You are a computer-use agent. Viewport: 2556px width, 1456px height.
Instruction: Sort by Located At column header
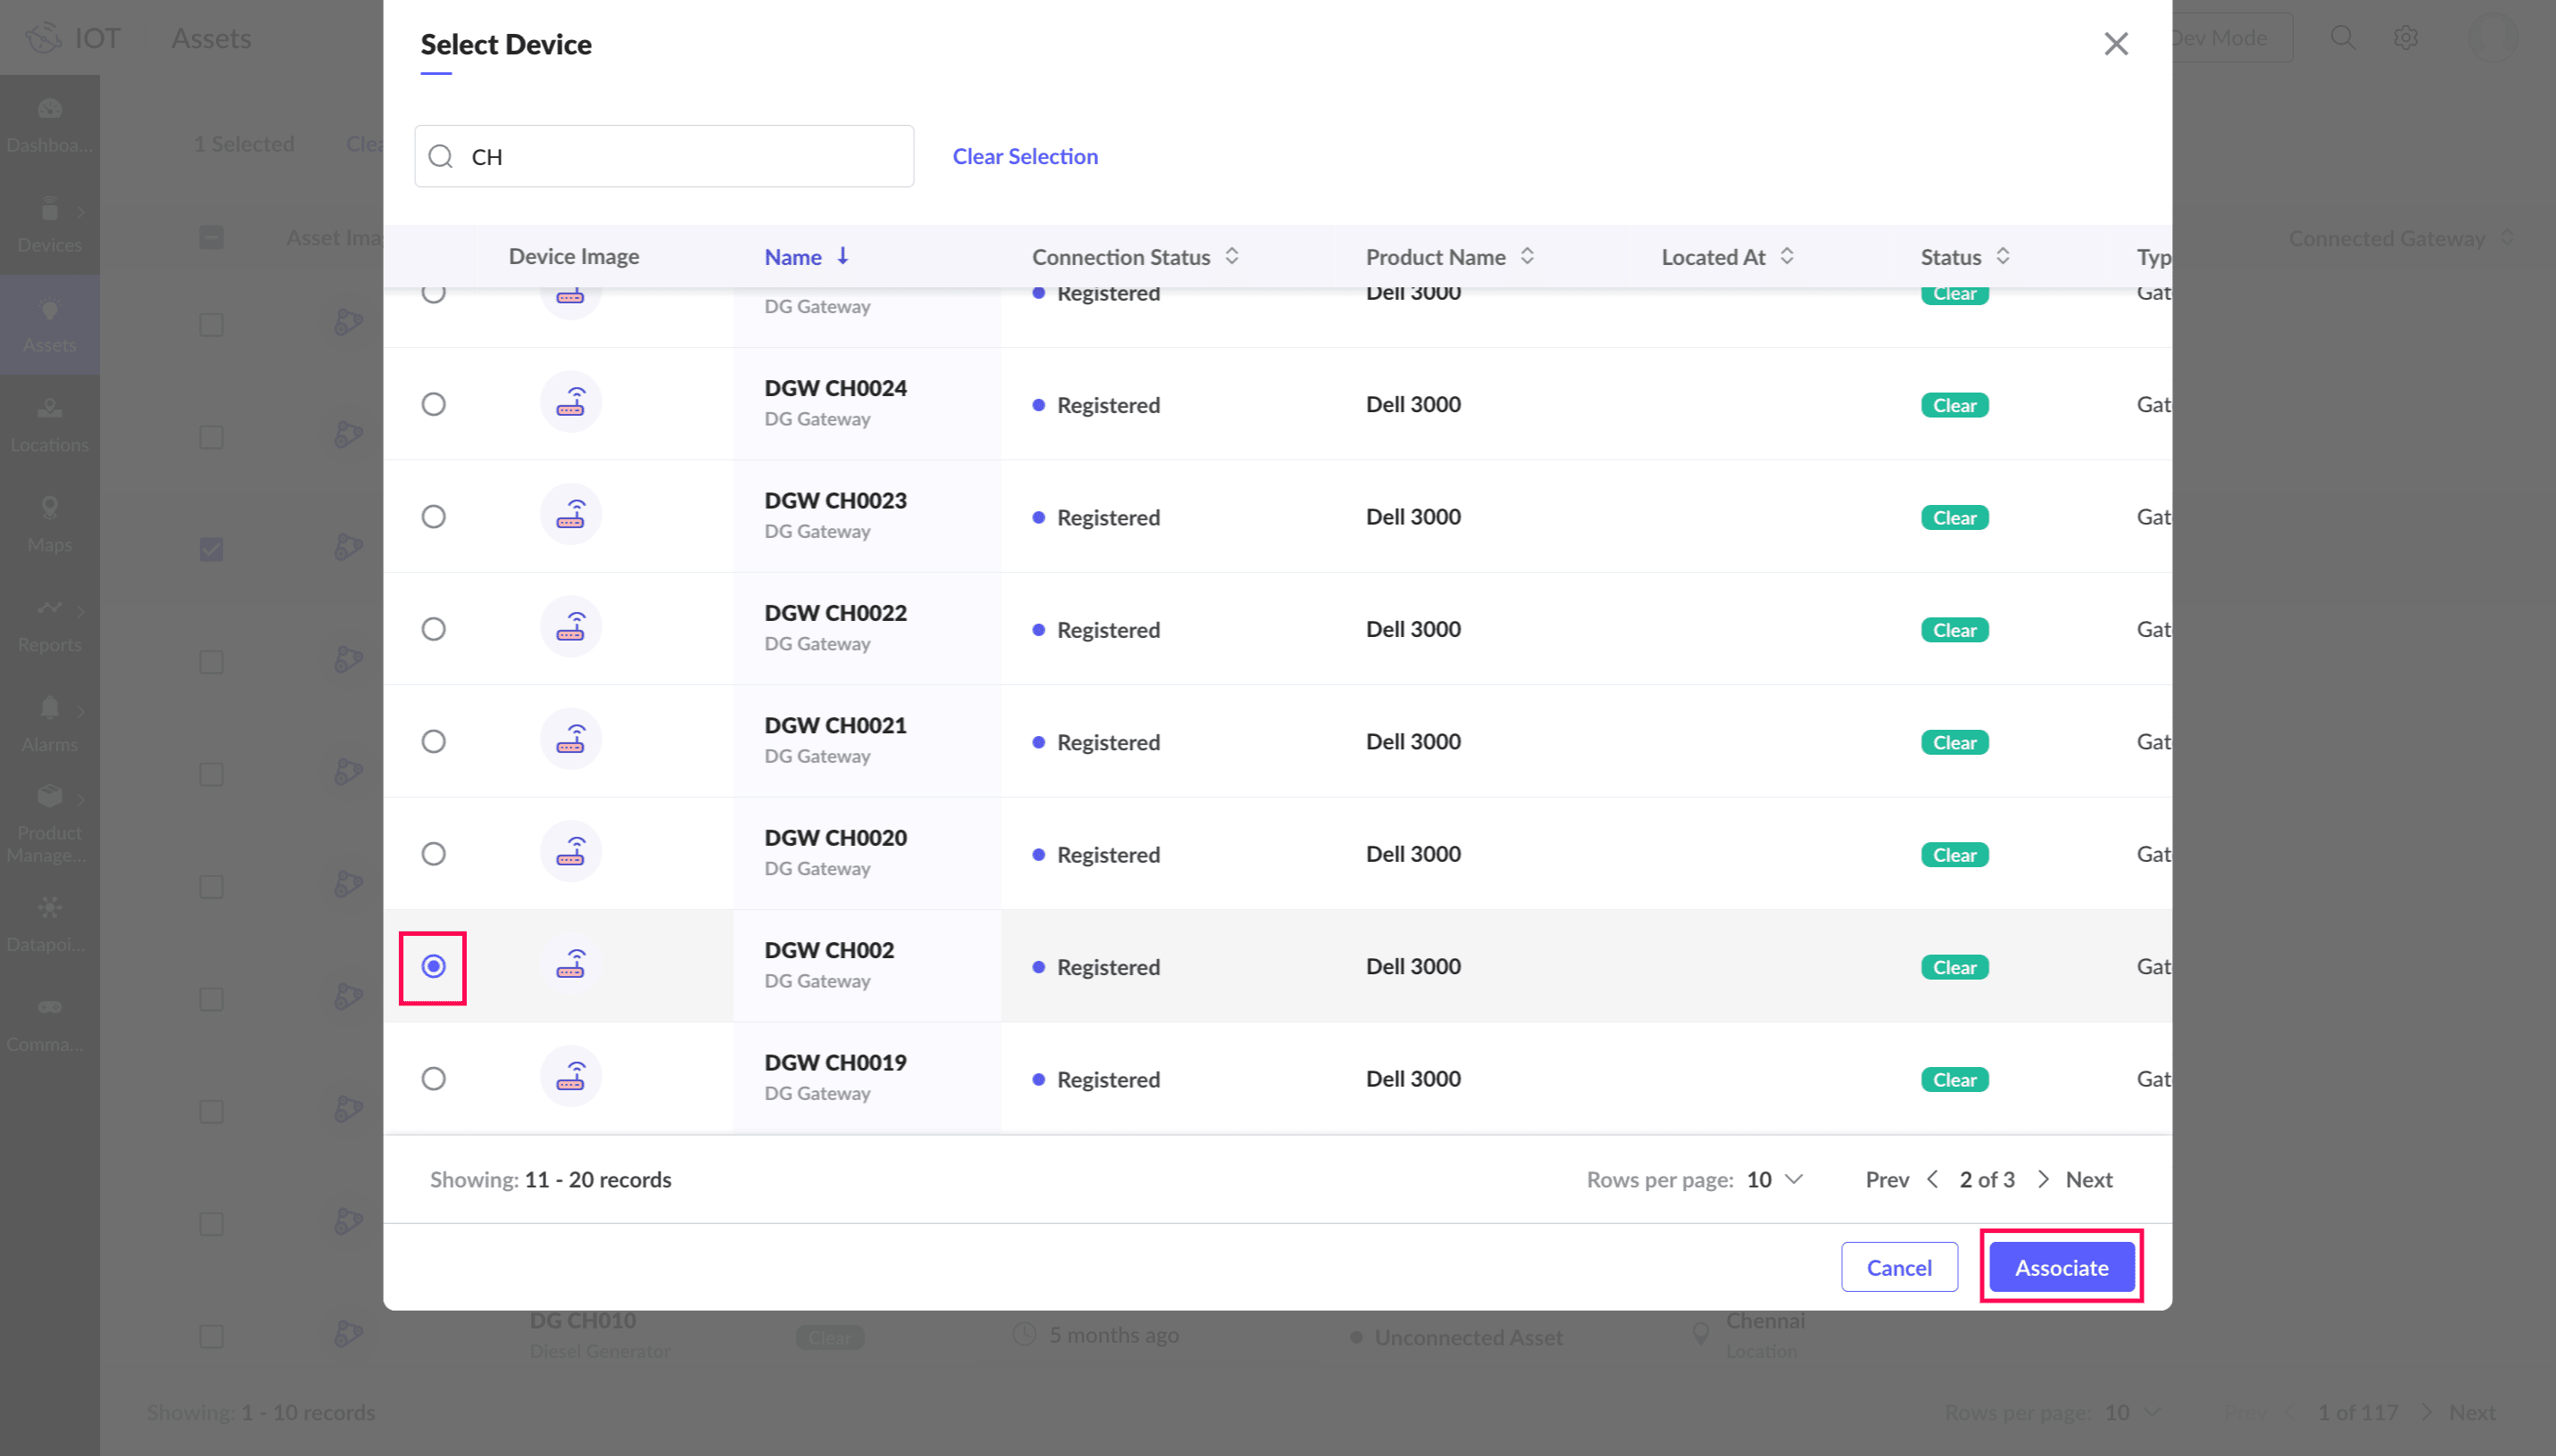coord(1713,257)
